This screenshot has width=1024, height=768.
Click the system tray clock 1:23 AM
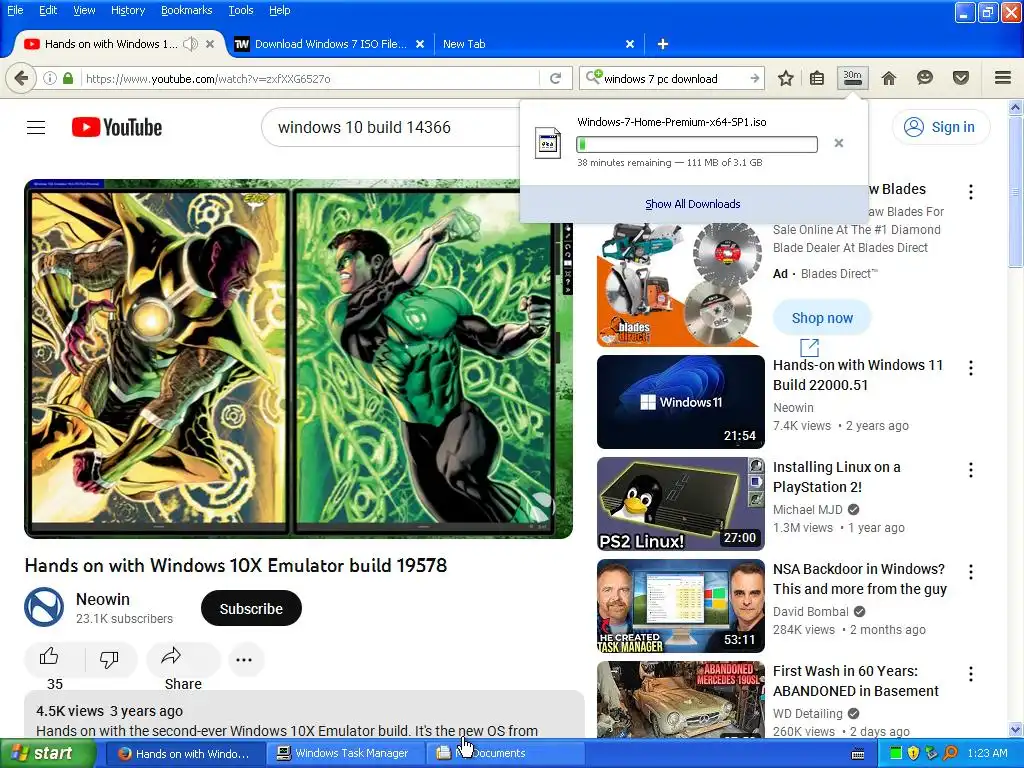click(987, 753)
